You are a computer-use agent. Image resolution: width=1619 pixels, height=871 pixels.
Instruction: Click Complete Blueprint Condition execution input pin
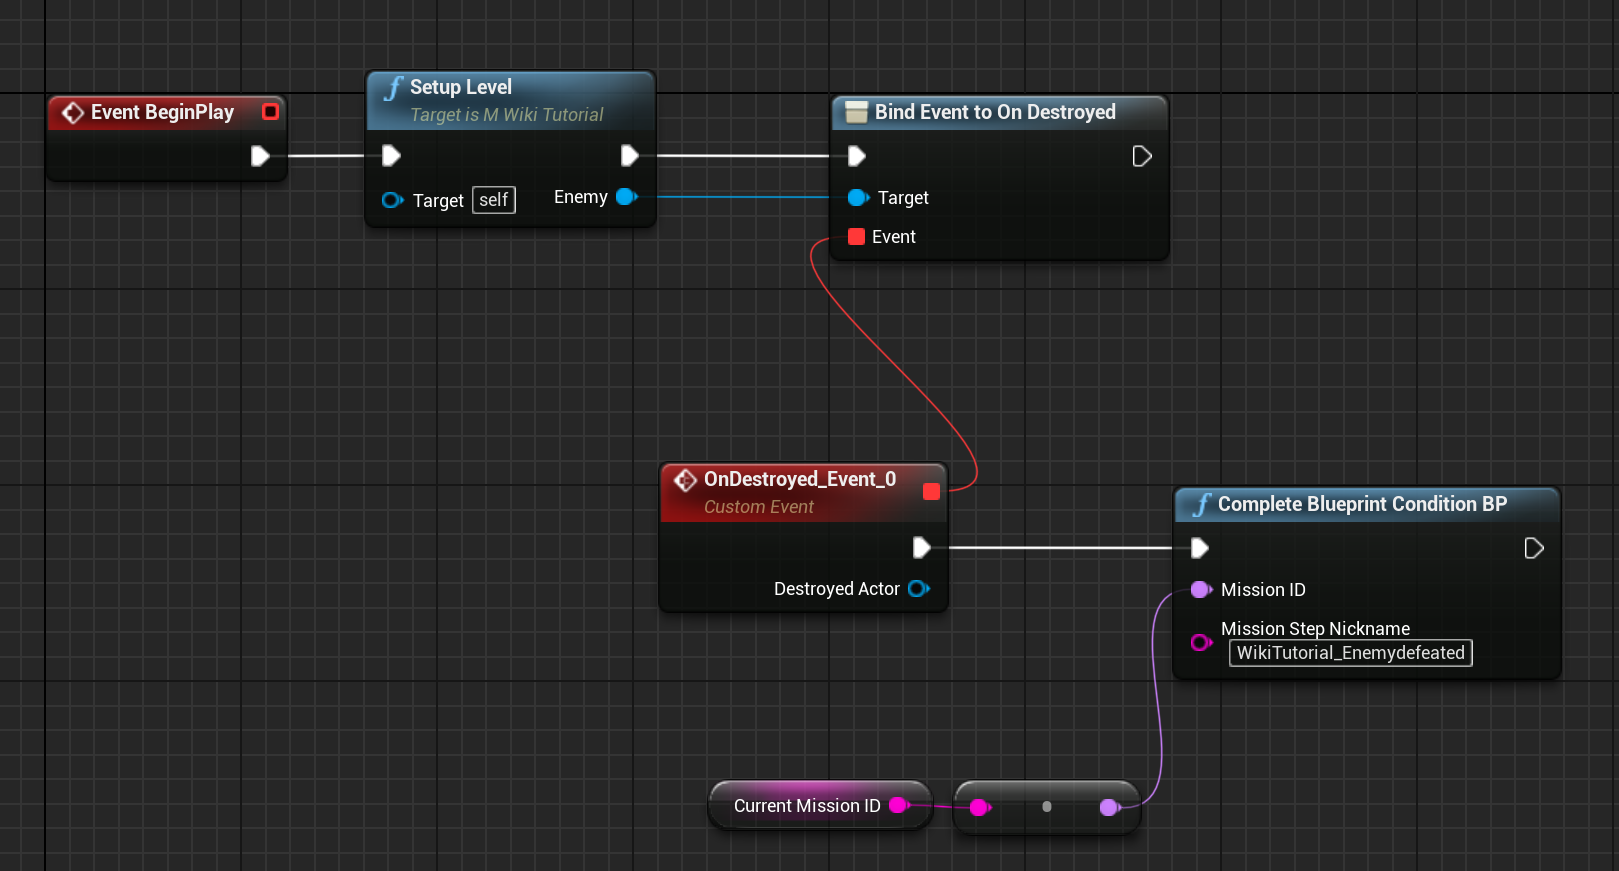coord(1200,548)
